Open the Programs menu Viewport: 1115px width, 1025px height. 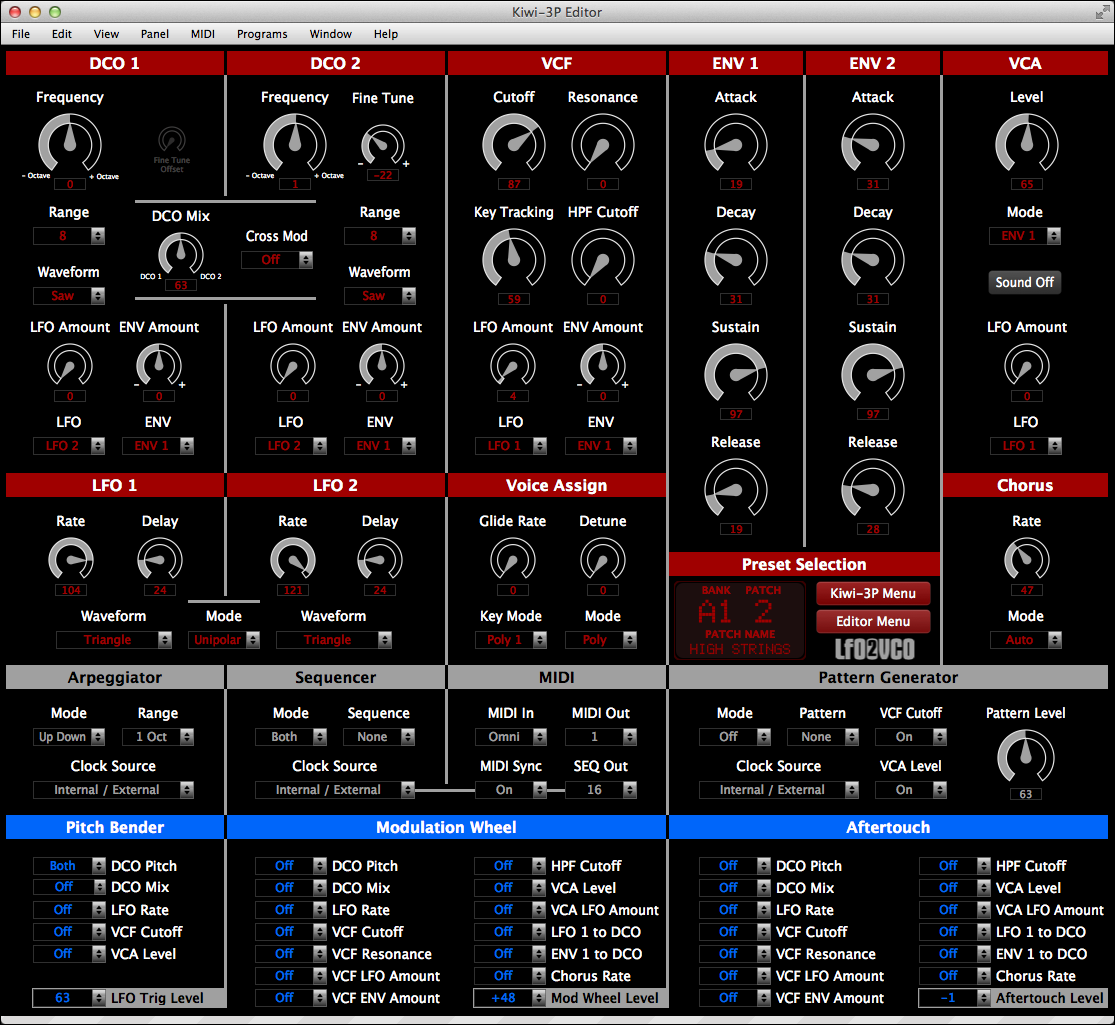click(262, 34)
